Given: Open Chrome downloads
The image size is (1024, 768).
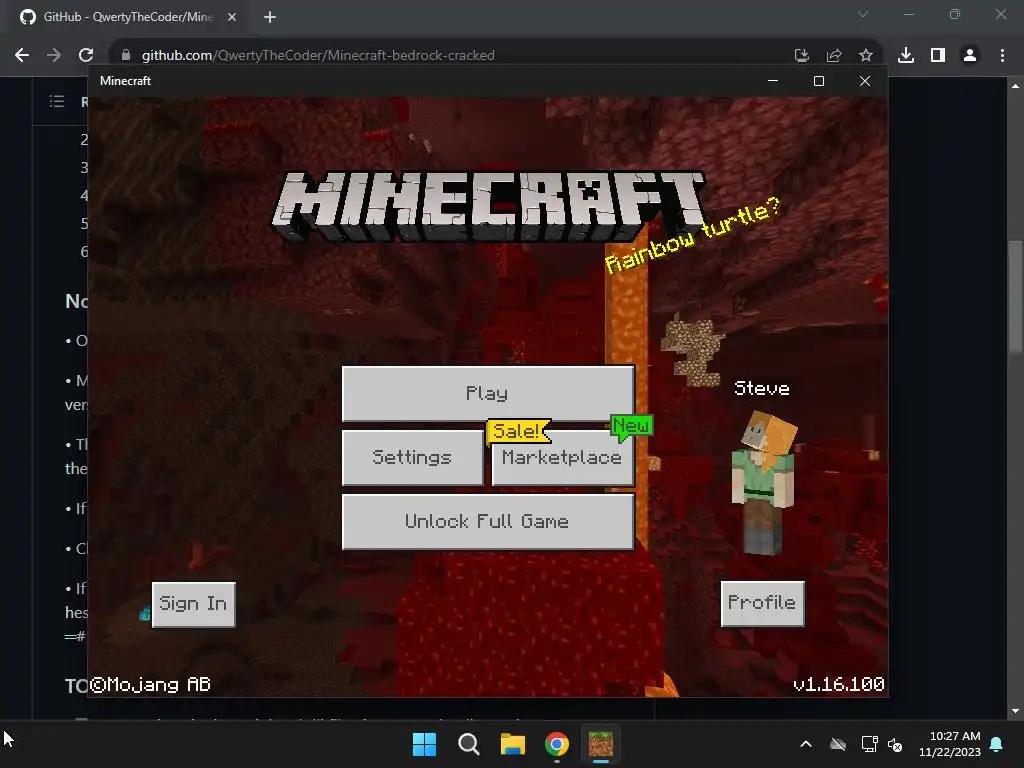Looking at the screenshot, I should pos(906,55).
